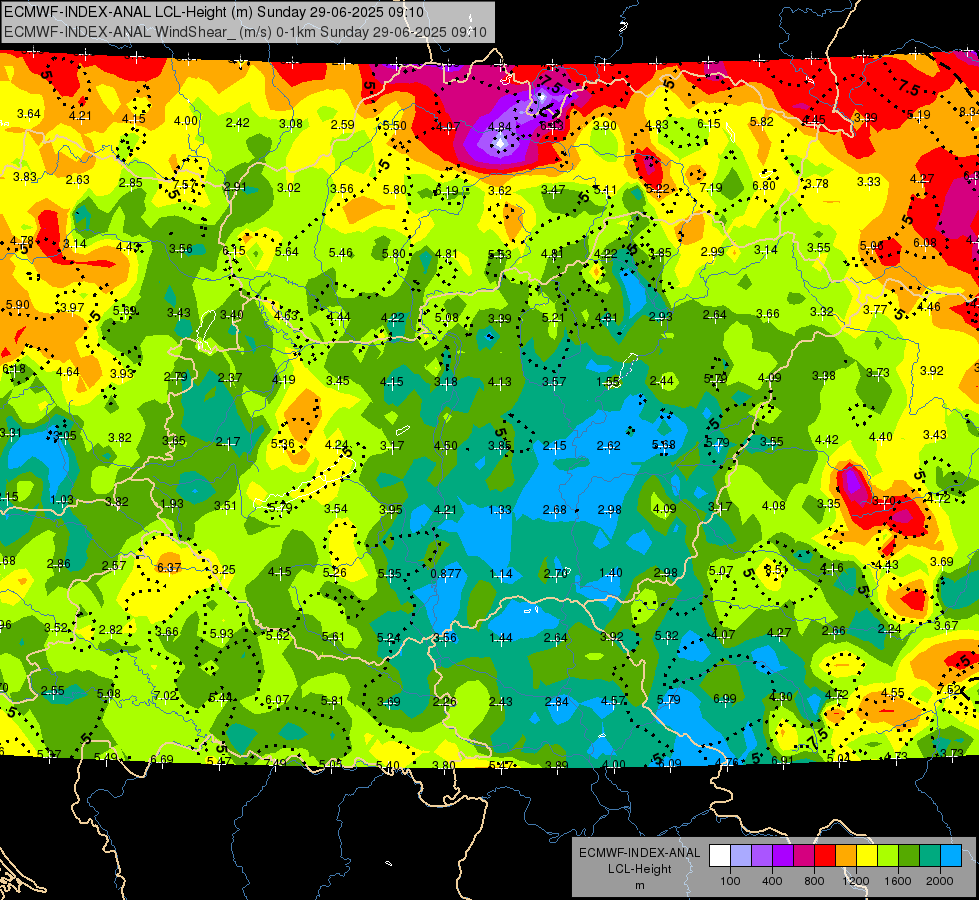Click the 2.37 wind shear value

tap(230, 378)
